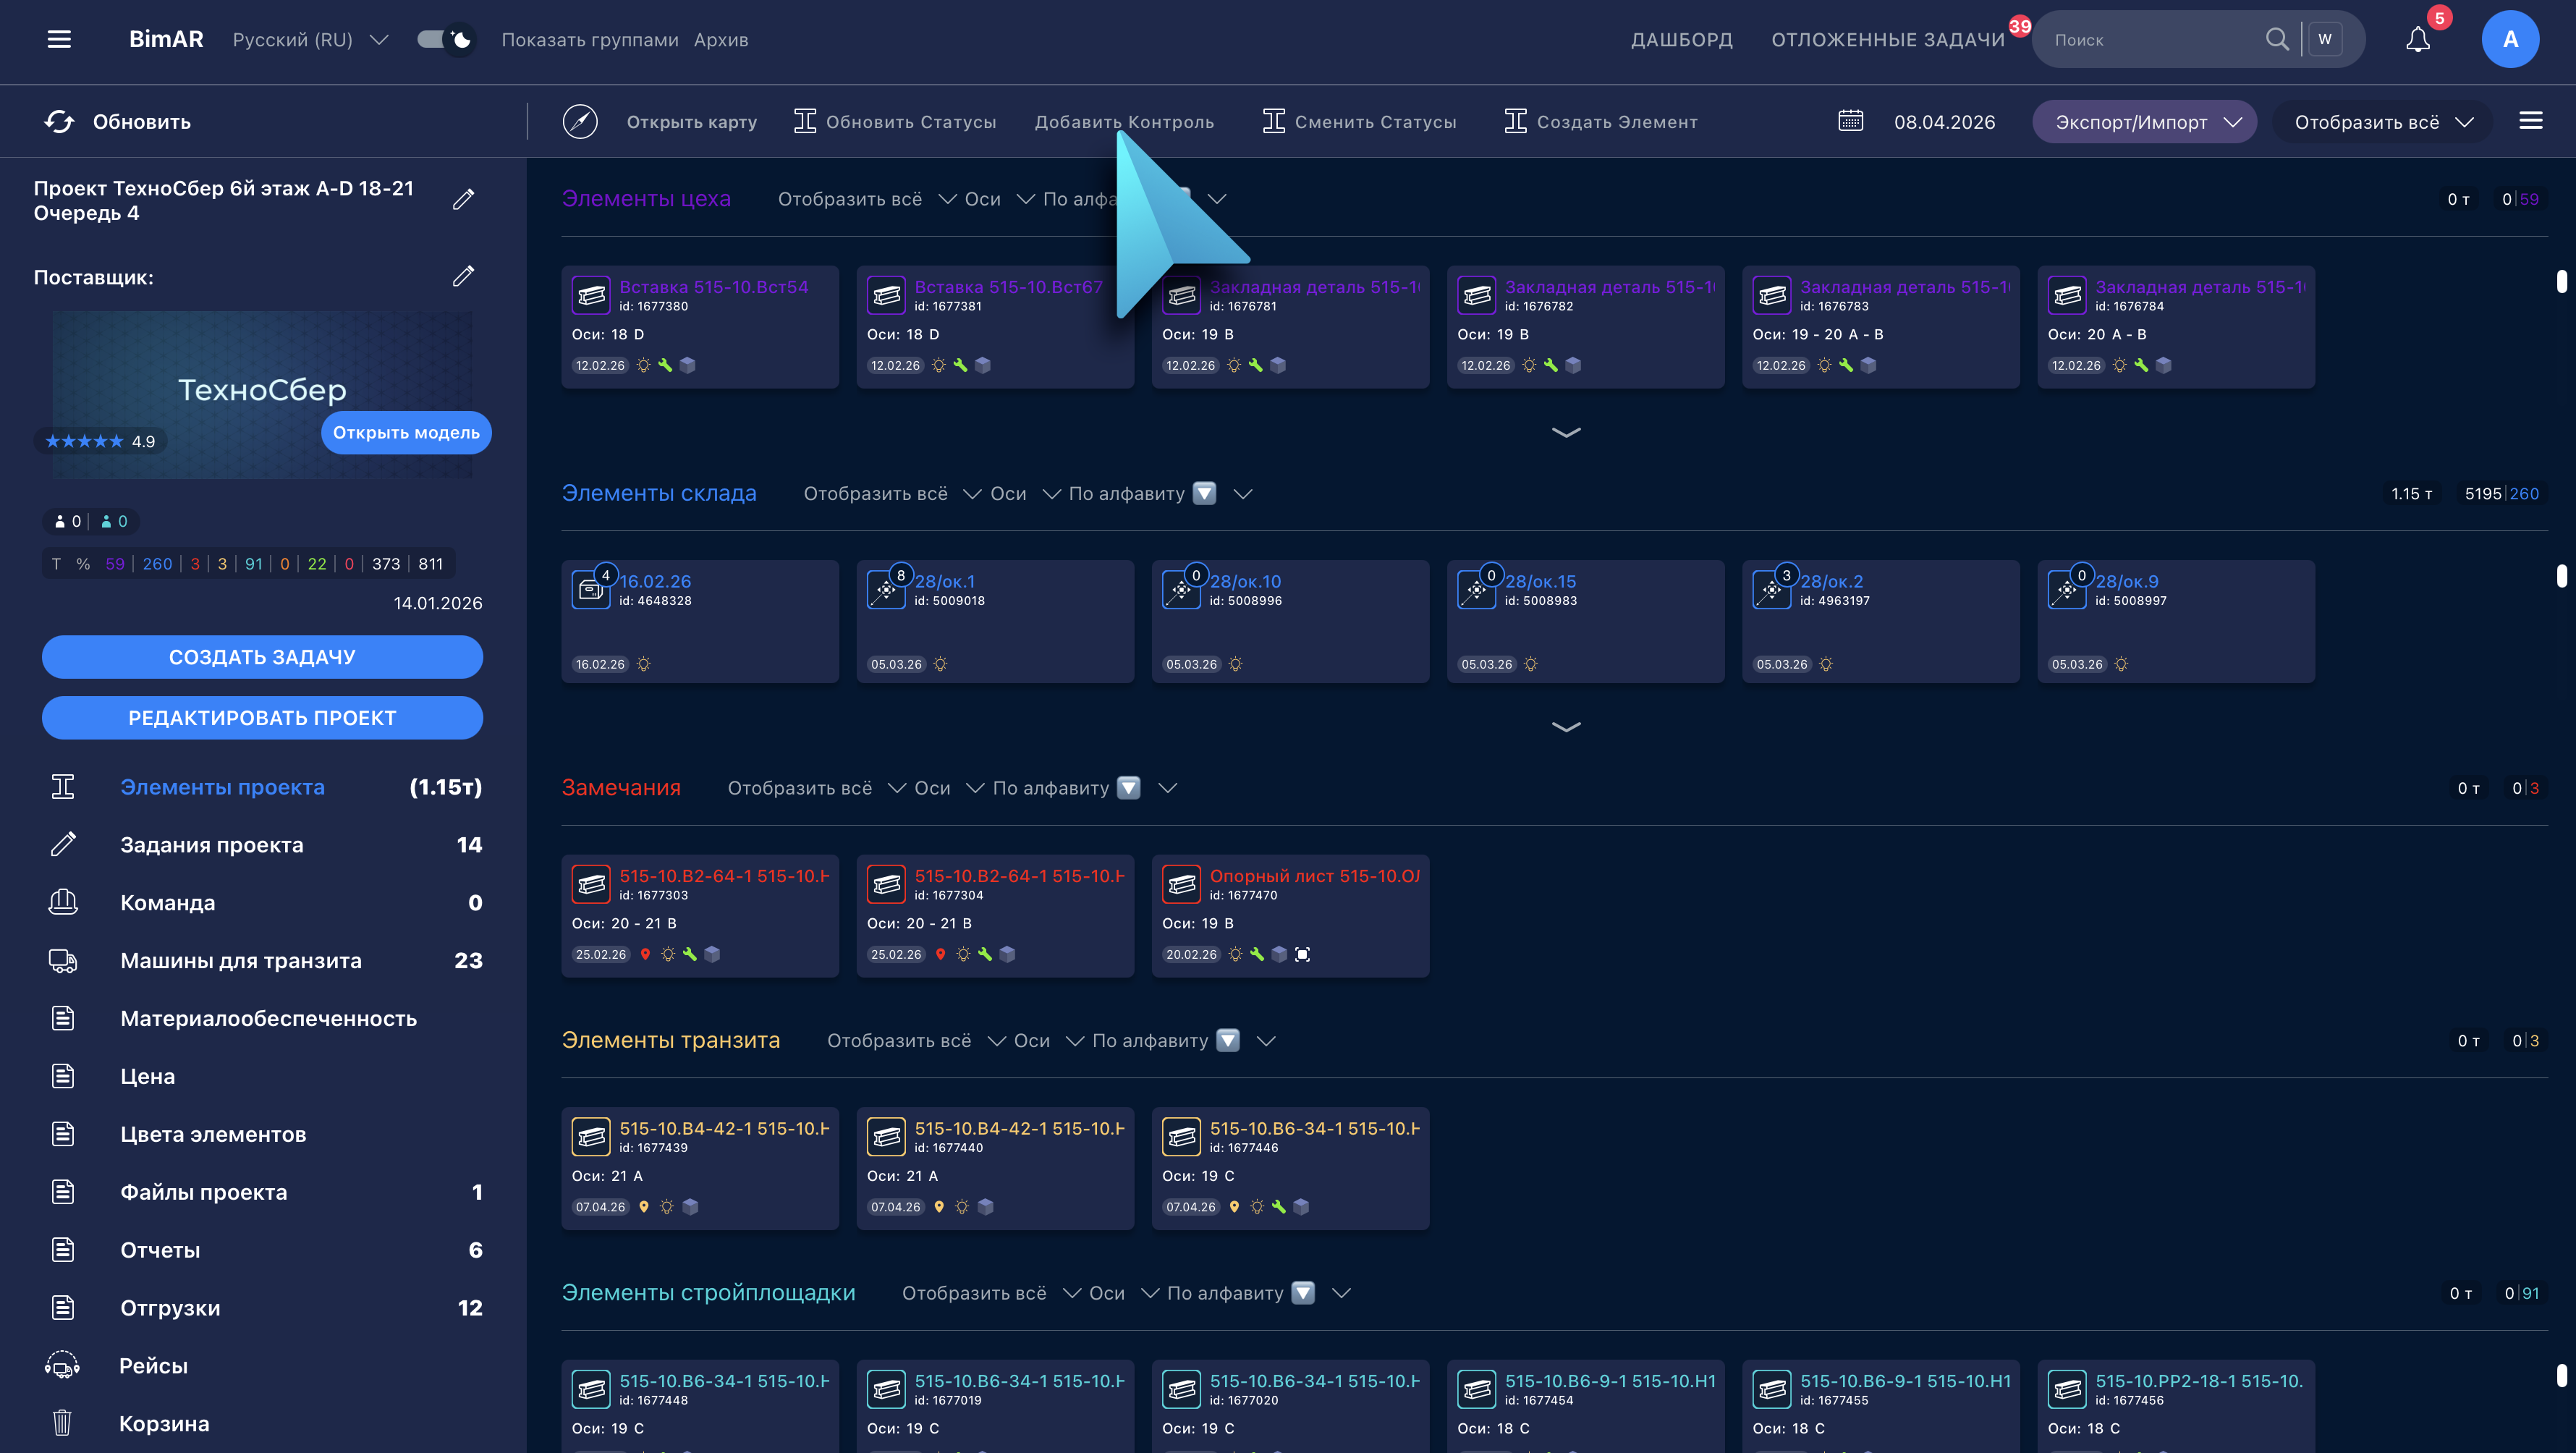
Task: Open the user avatar A menu
Action: (x=2510, y=39)
